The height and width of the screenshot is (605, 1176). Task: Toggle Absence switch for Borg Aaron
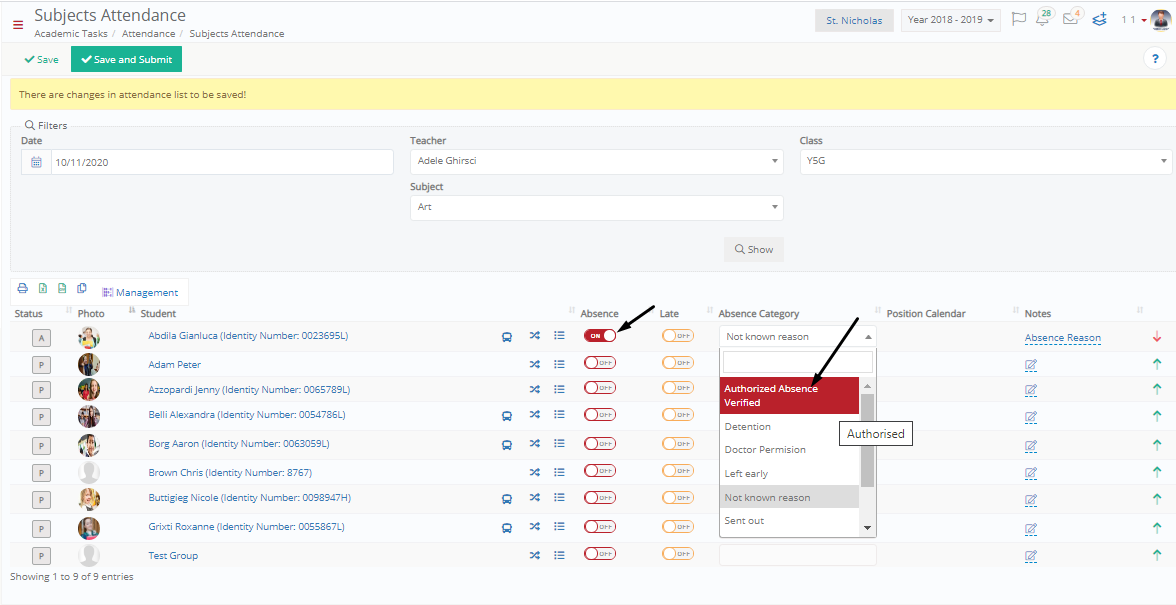[600, 443]
